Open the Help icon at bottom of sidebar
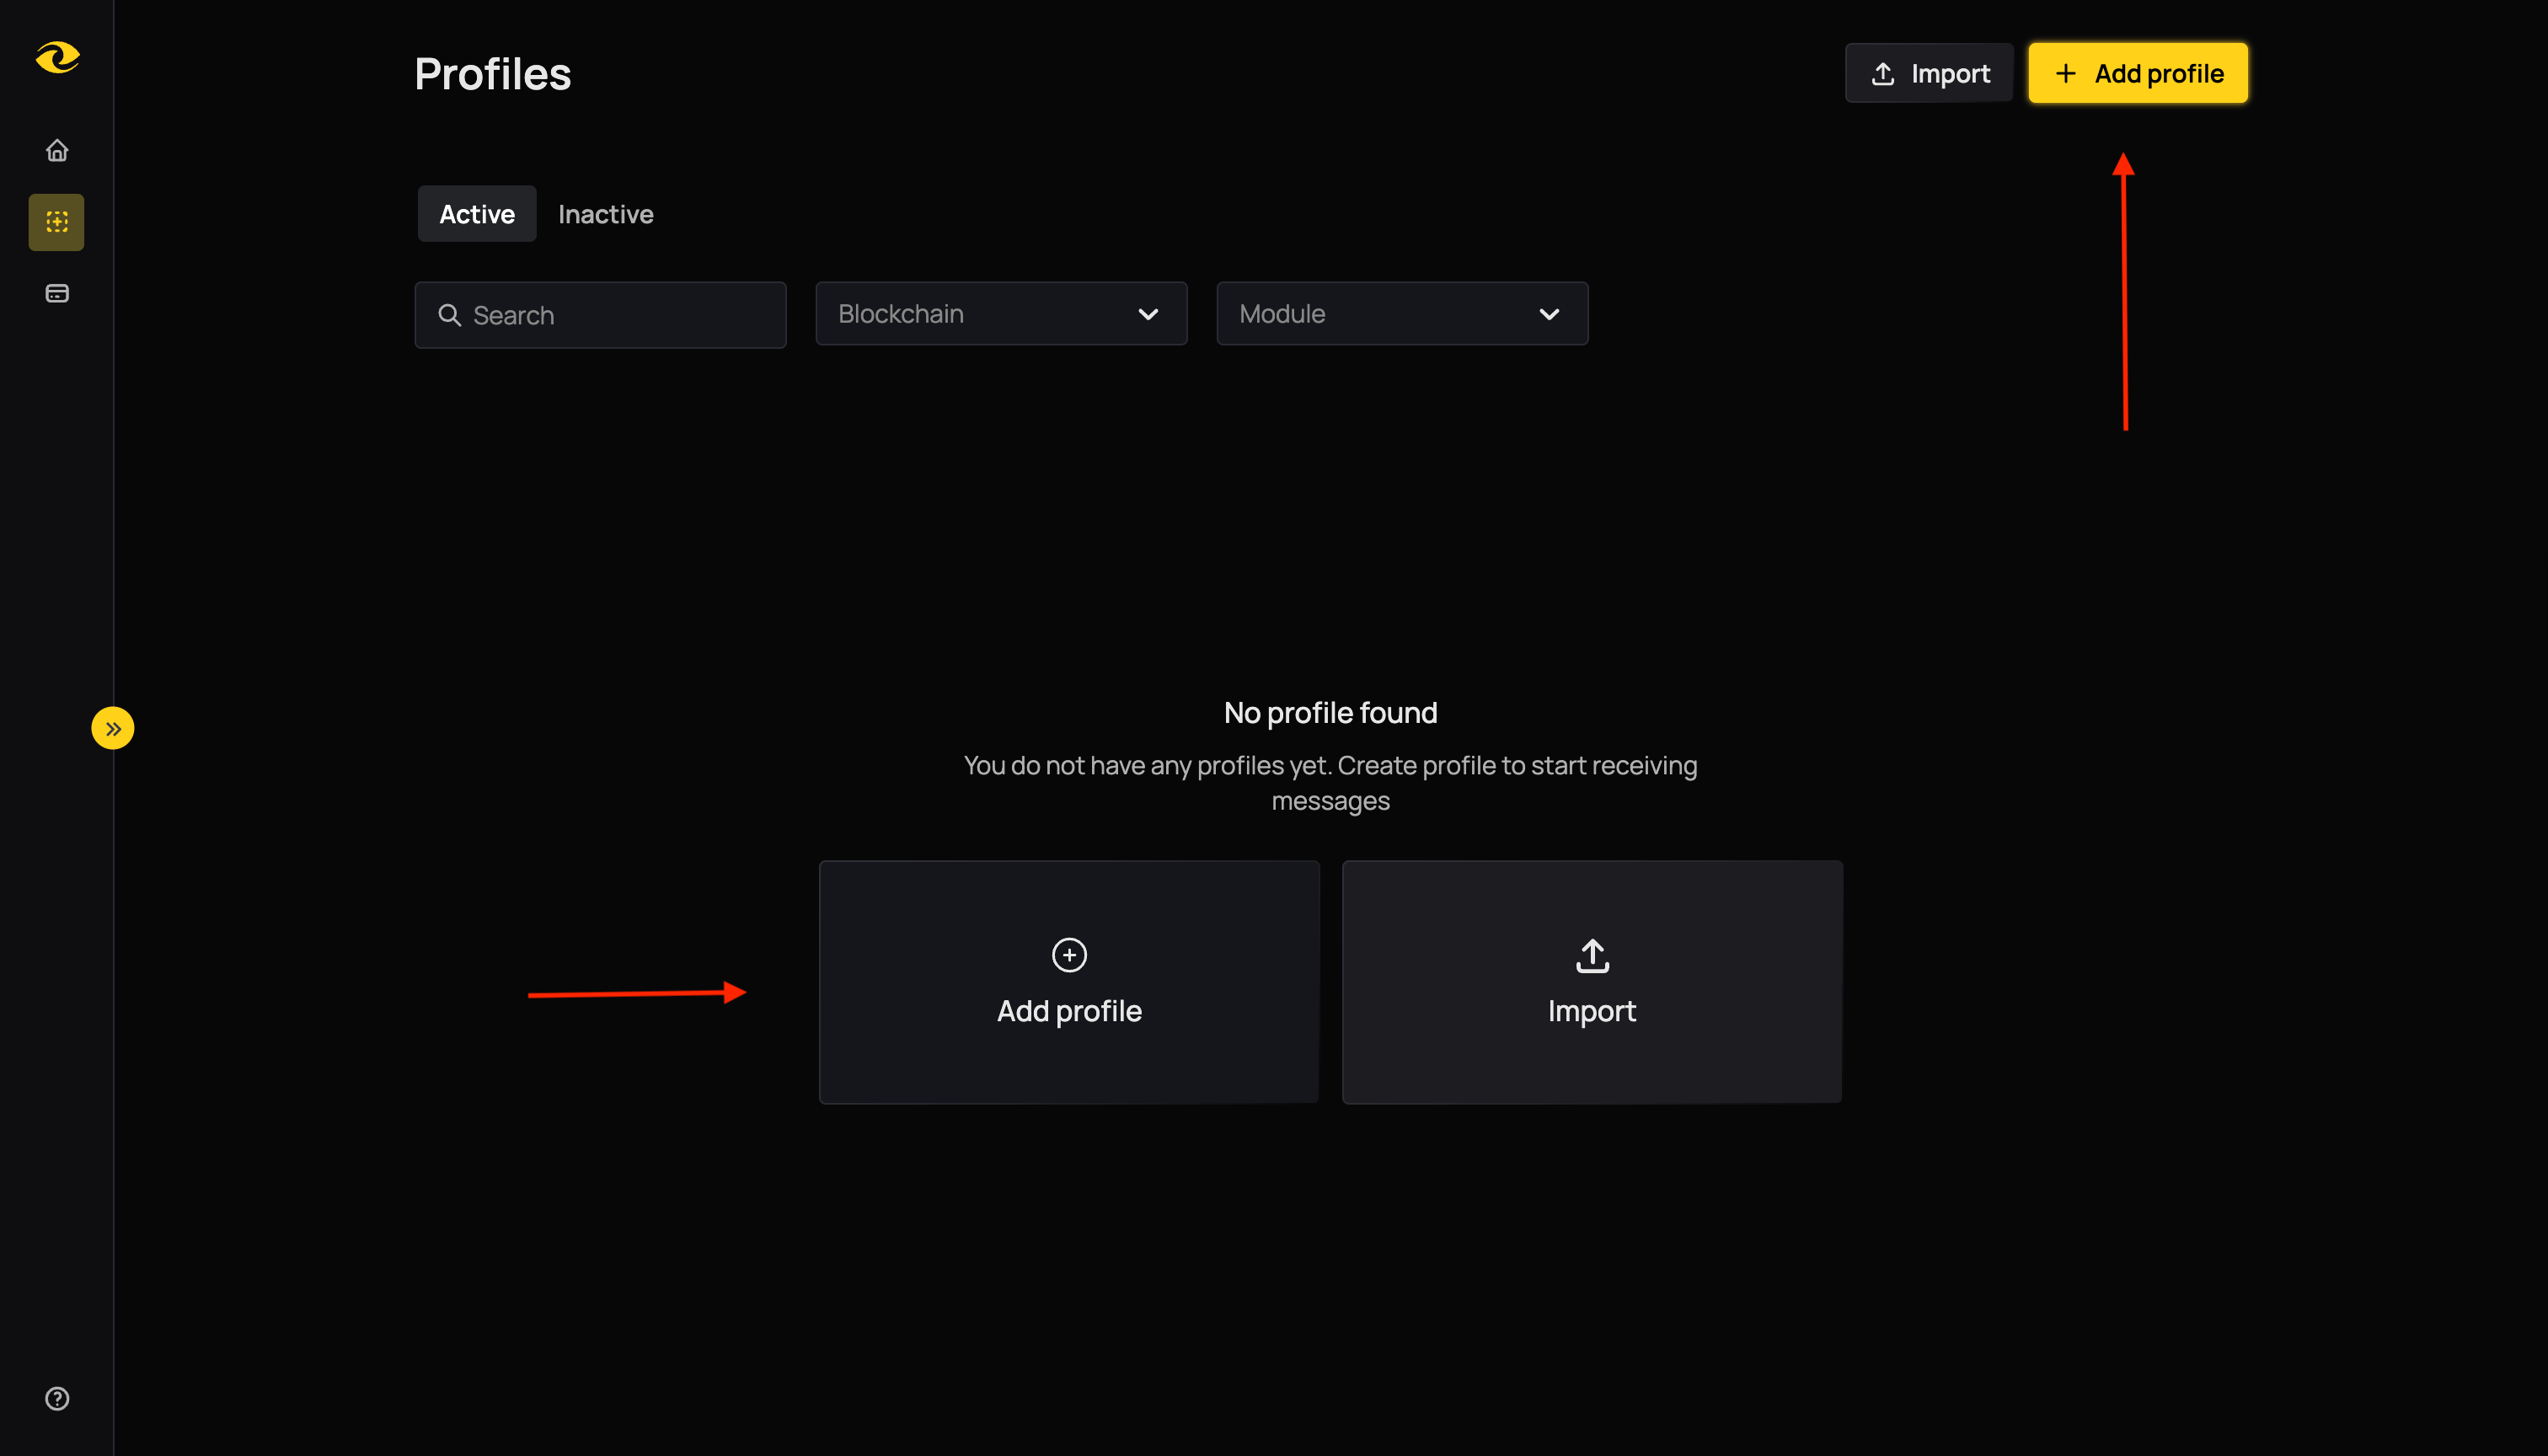Viewport: 2548px width, 1456px height. [x=56, y=1399]
